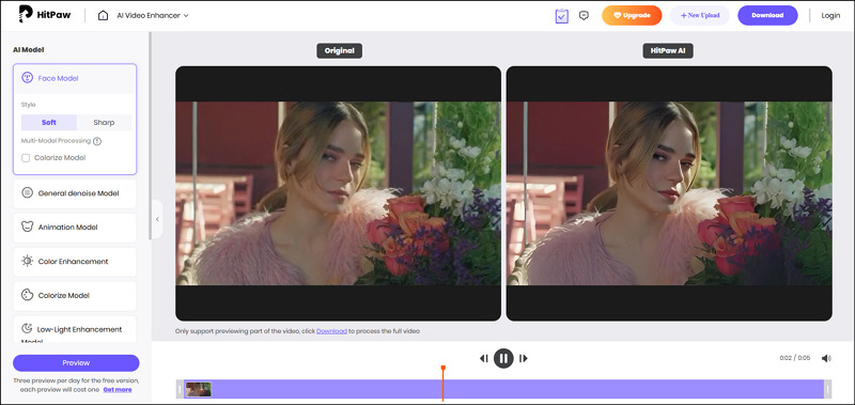Viewport: 855px width, 405px height.
Task: Click the 0:02 / 0:05 time display
Action: click(795, 358)
